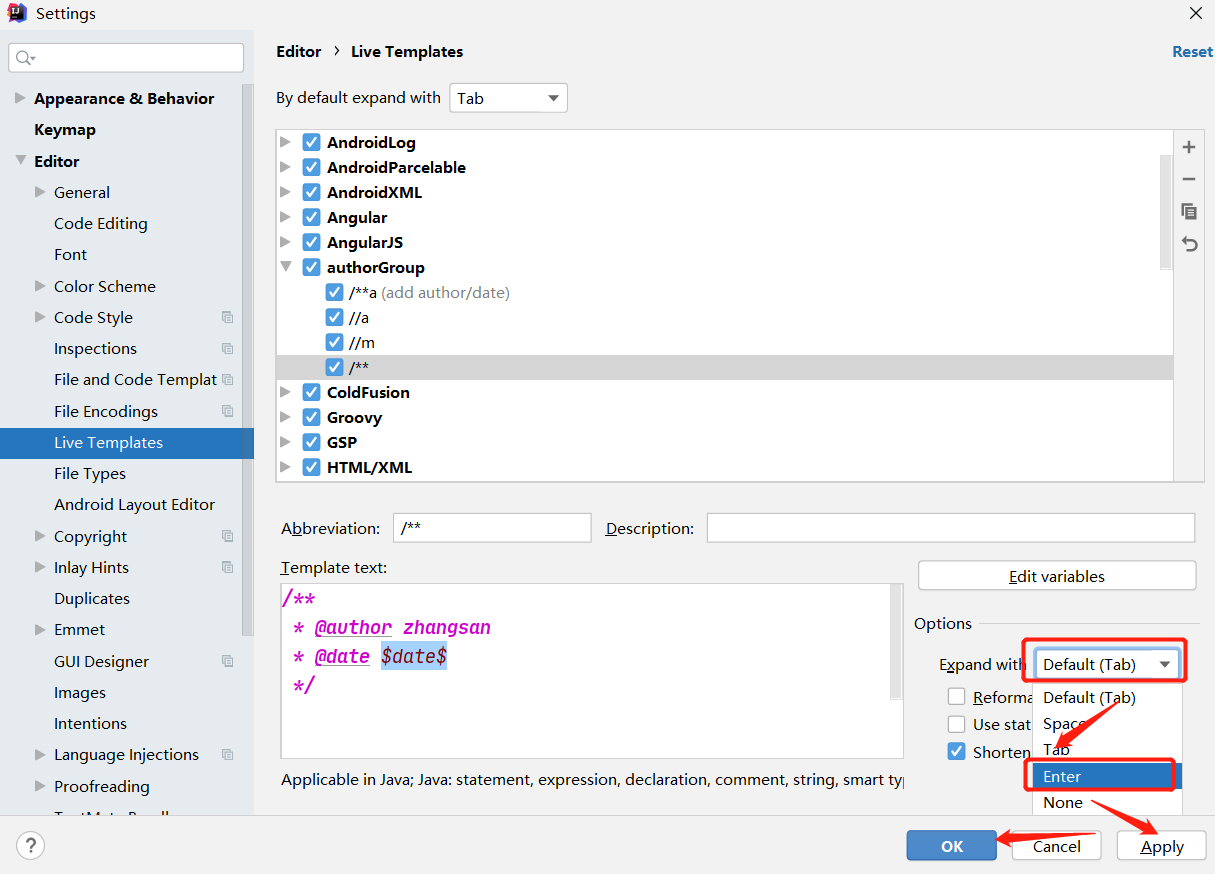The width and height of the screenshot is (1215, 874).
Task: Open the Intentions settings page
Action: point(90,723)
